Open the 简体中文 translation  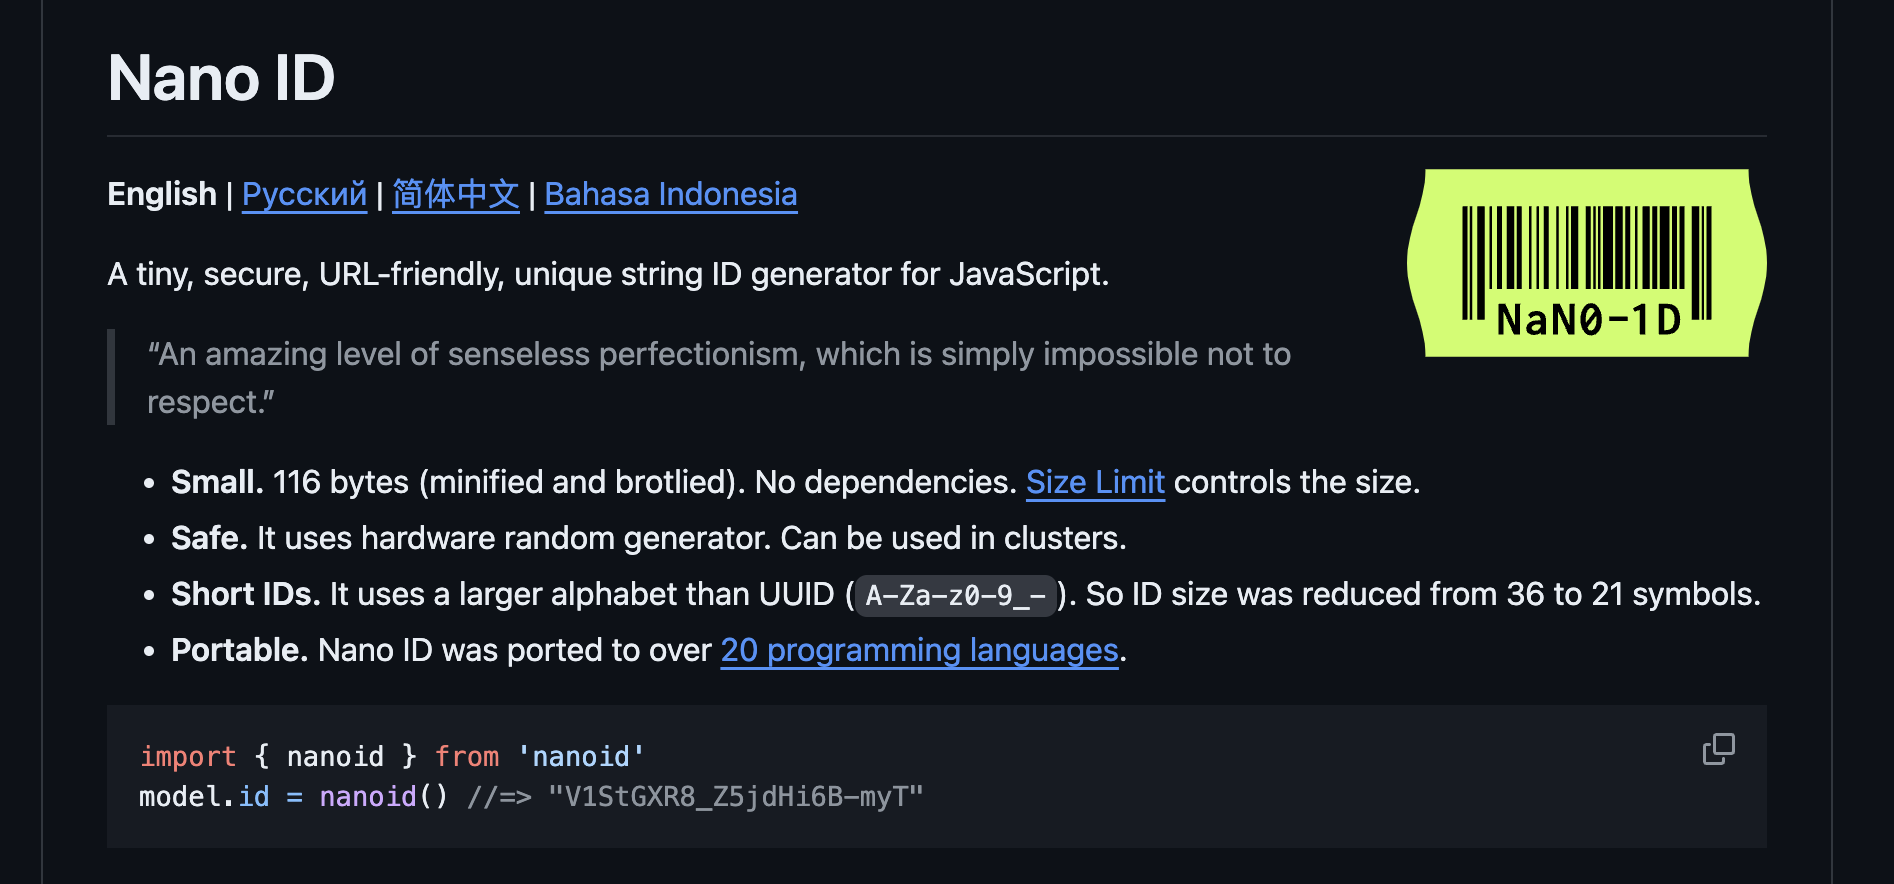click(456, 195)
